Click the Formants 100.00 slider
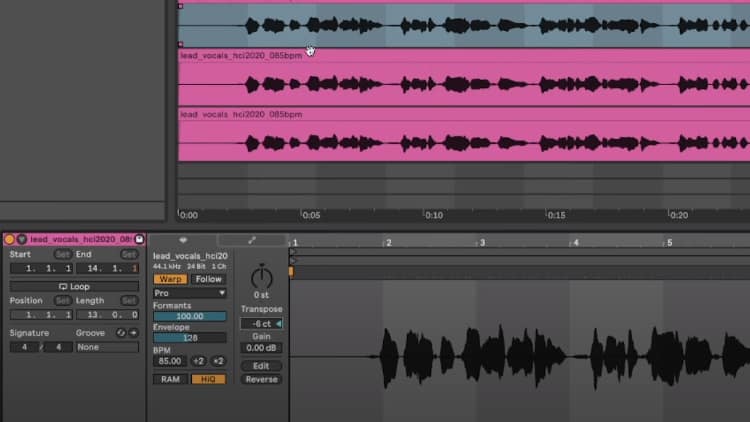 pos(189,316)
